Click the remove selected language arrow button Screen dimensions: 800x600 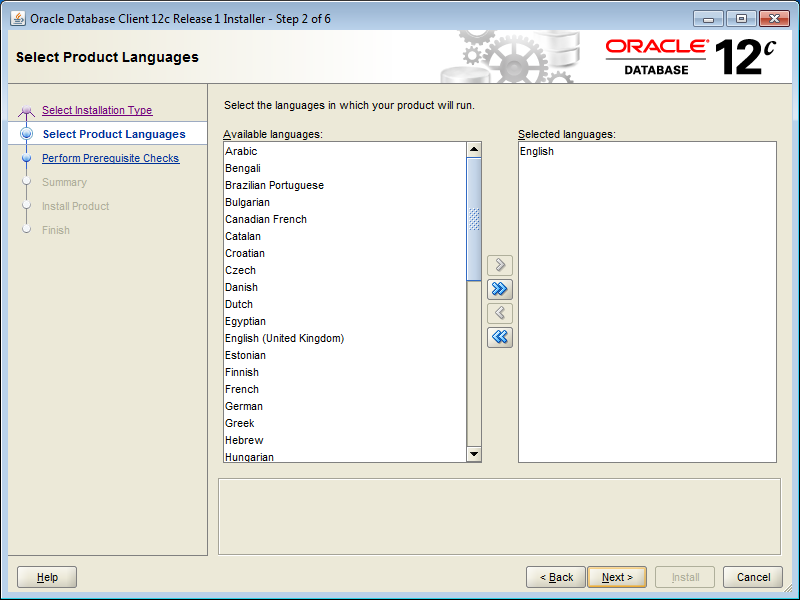[x=499, y=313]
